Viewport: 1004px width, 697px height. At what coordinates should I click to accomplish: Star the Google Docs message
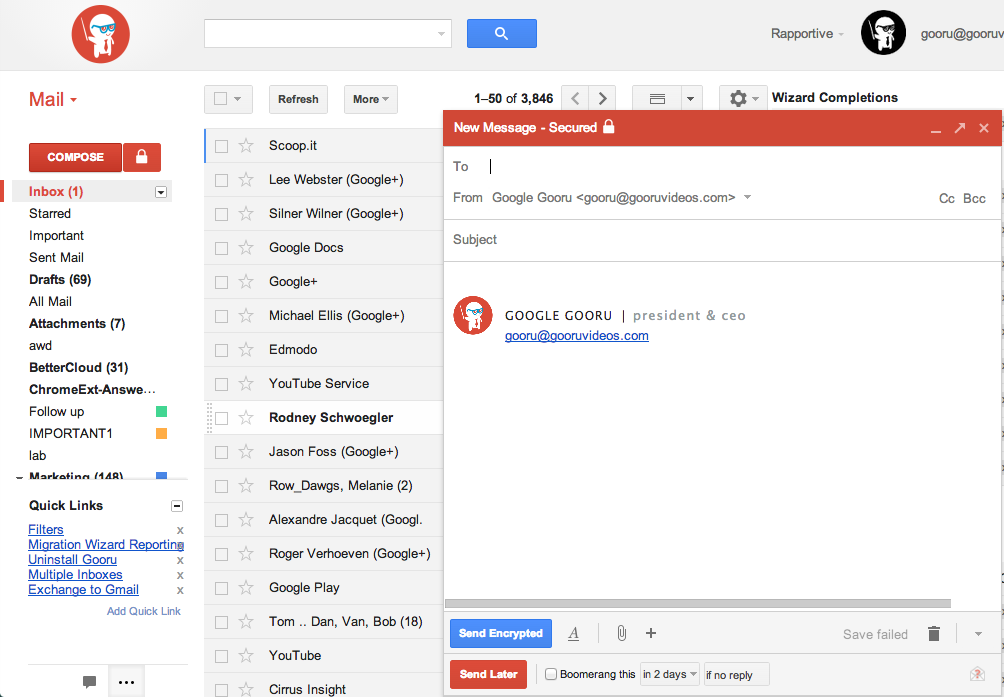[246, 248]
